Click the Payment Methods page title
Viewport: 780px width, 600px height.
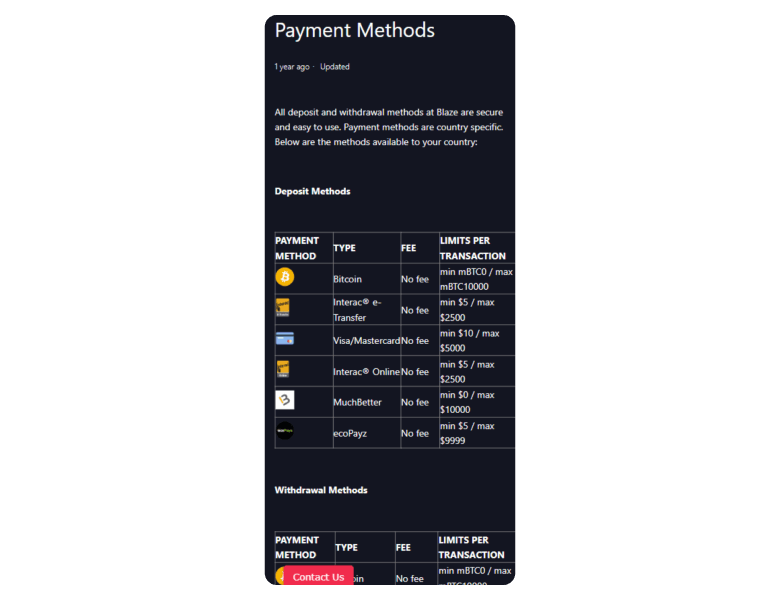tap(355, 30)
